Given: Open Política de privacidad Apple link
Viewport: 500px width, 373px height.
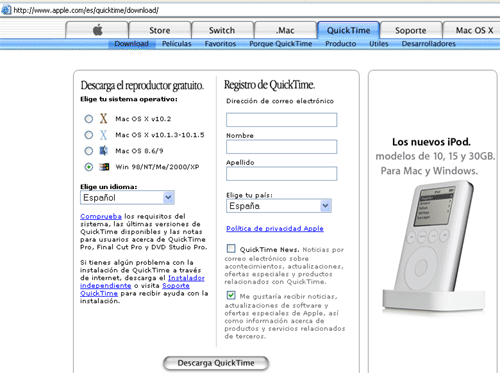Looking at the screenshot, I should click(275, 228).
